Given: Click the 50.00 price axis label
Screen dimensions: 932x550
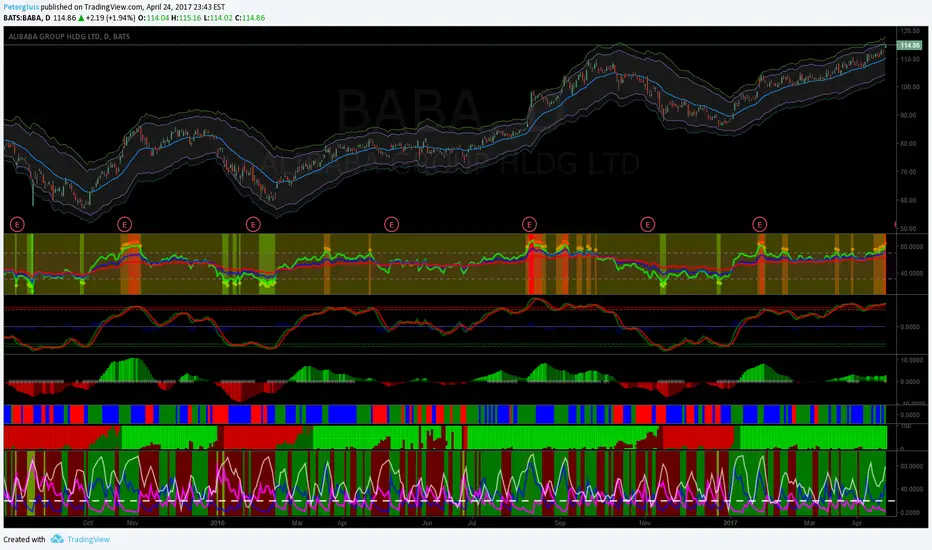Looking at the screenshot, I should [908, 228].
